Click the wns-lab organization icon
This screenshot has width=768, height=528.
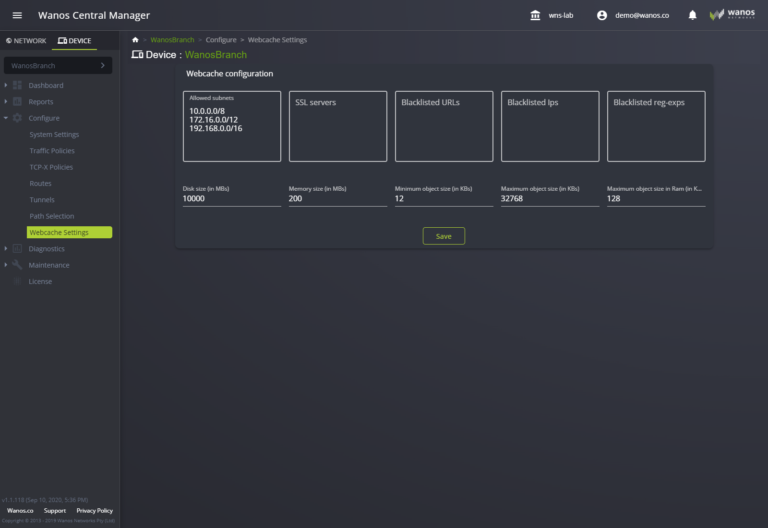coord(535,15)
